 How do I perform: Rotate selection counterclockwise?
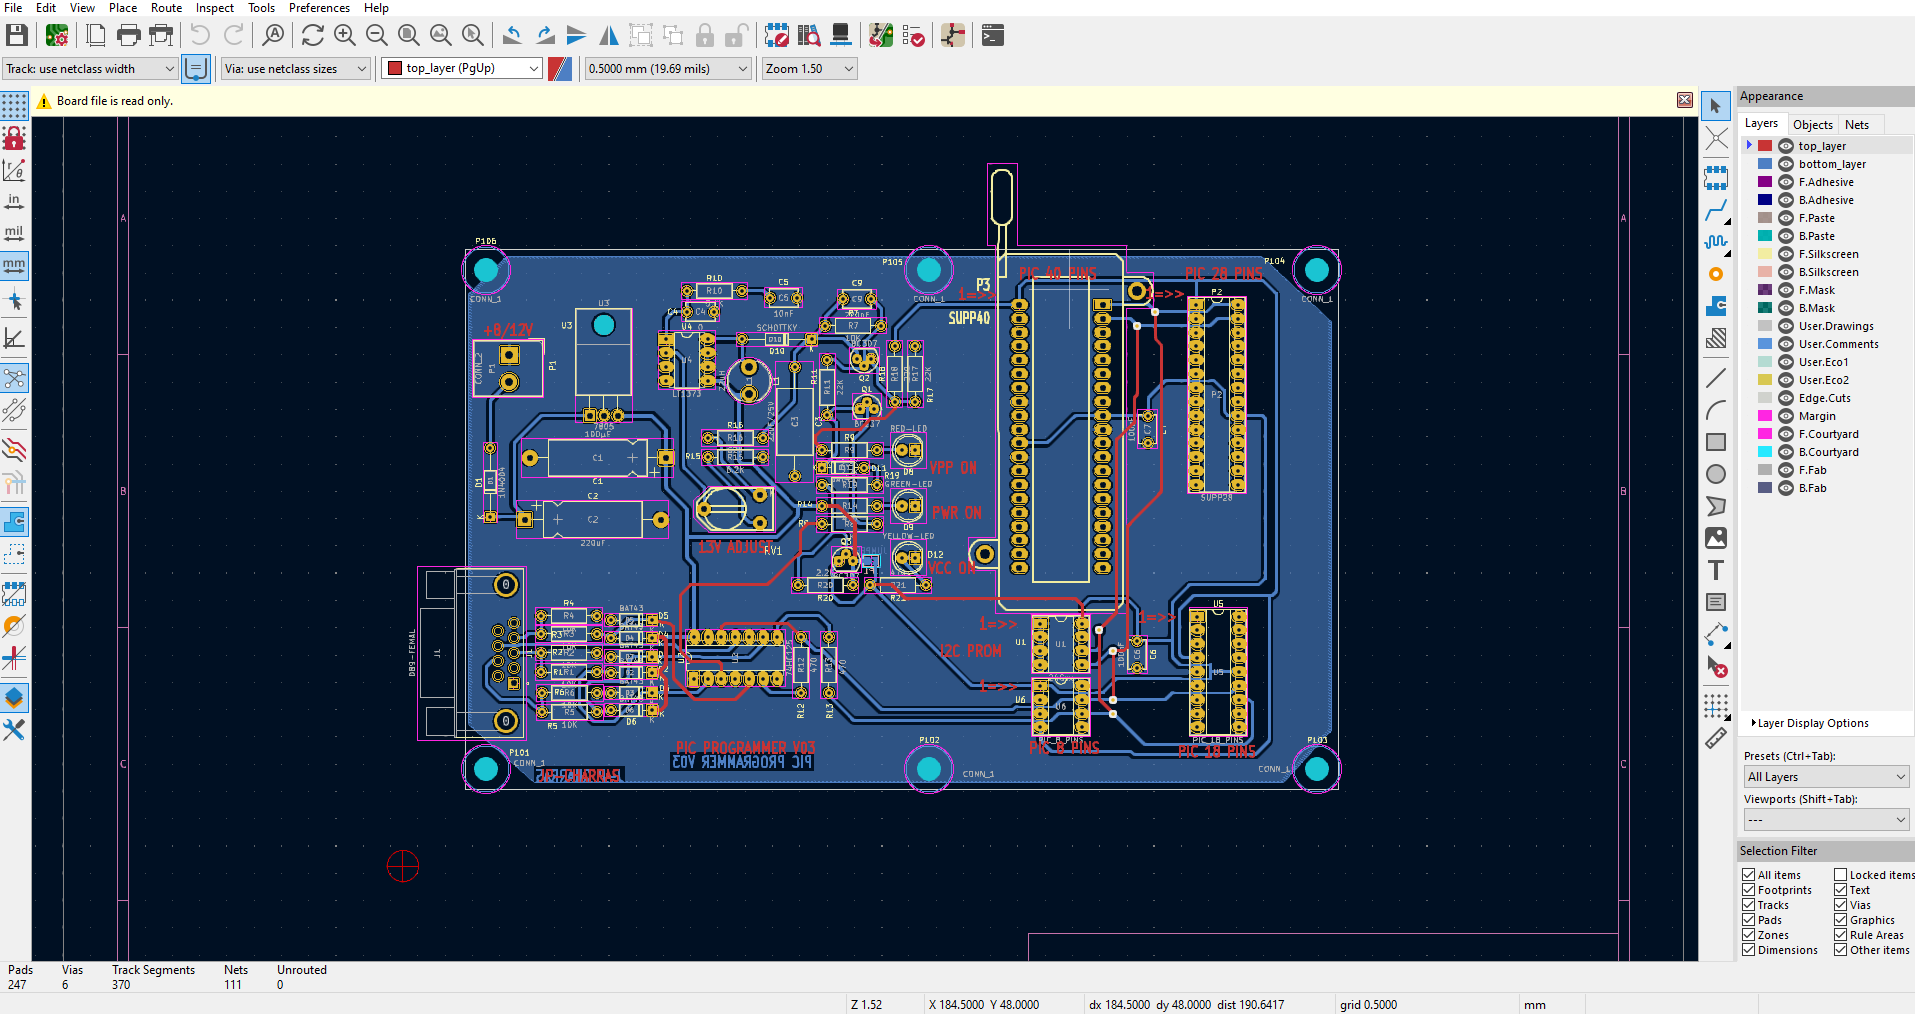(512, 36)
